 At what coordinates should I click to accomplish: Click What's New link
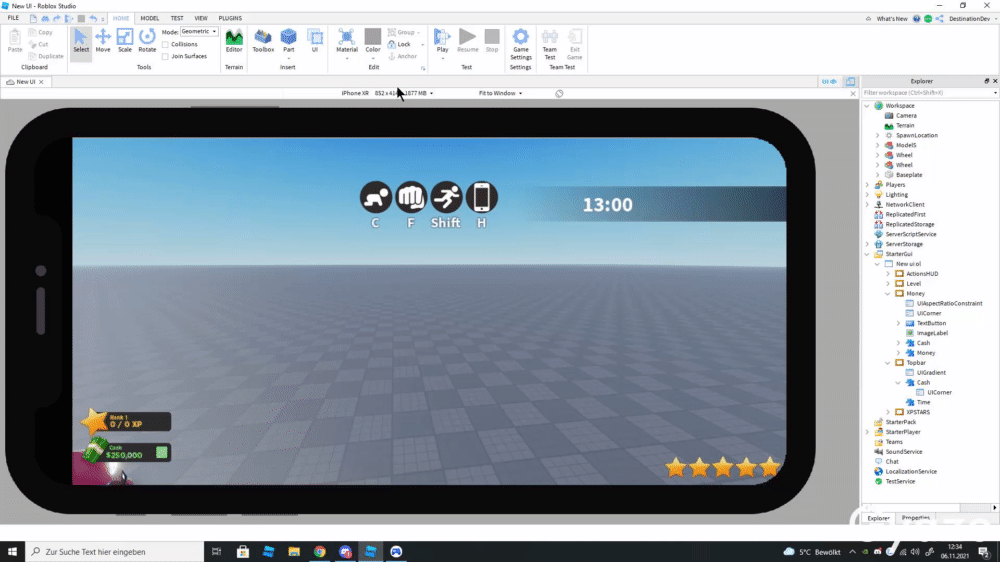892,18
